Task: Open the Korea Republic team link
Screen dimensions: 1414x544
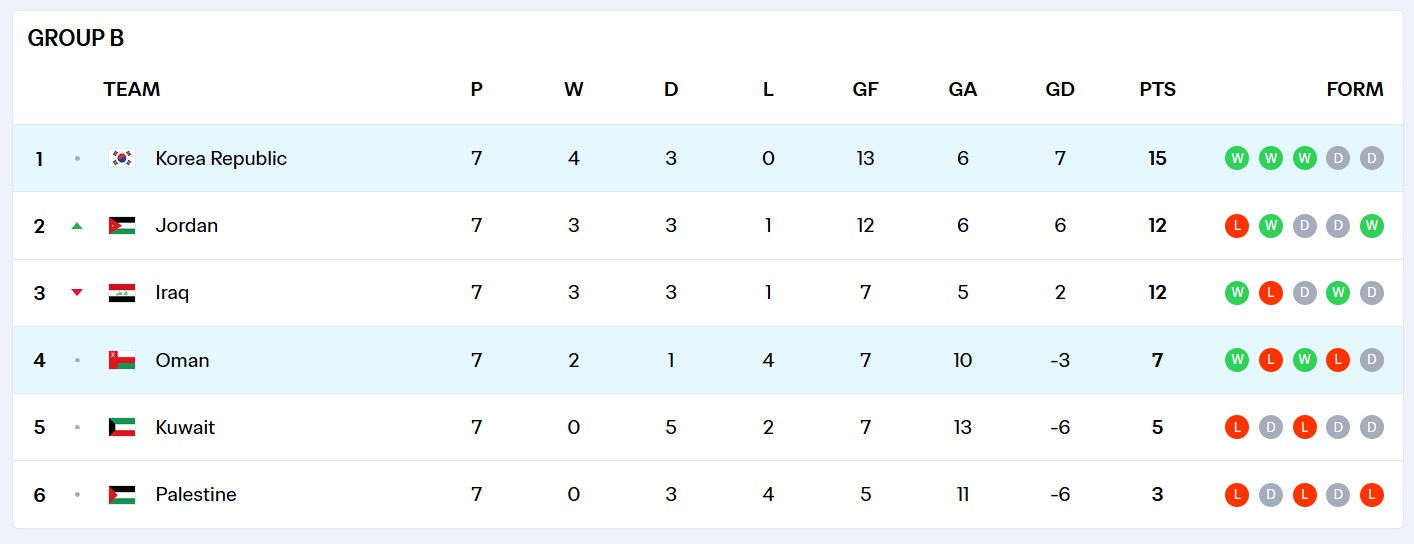Action: (221, 158)
